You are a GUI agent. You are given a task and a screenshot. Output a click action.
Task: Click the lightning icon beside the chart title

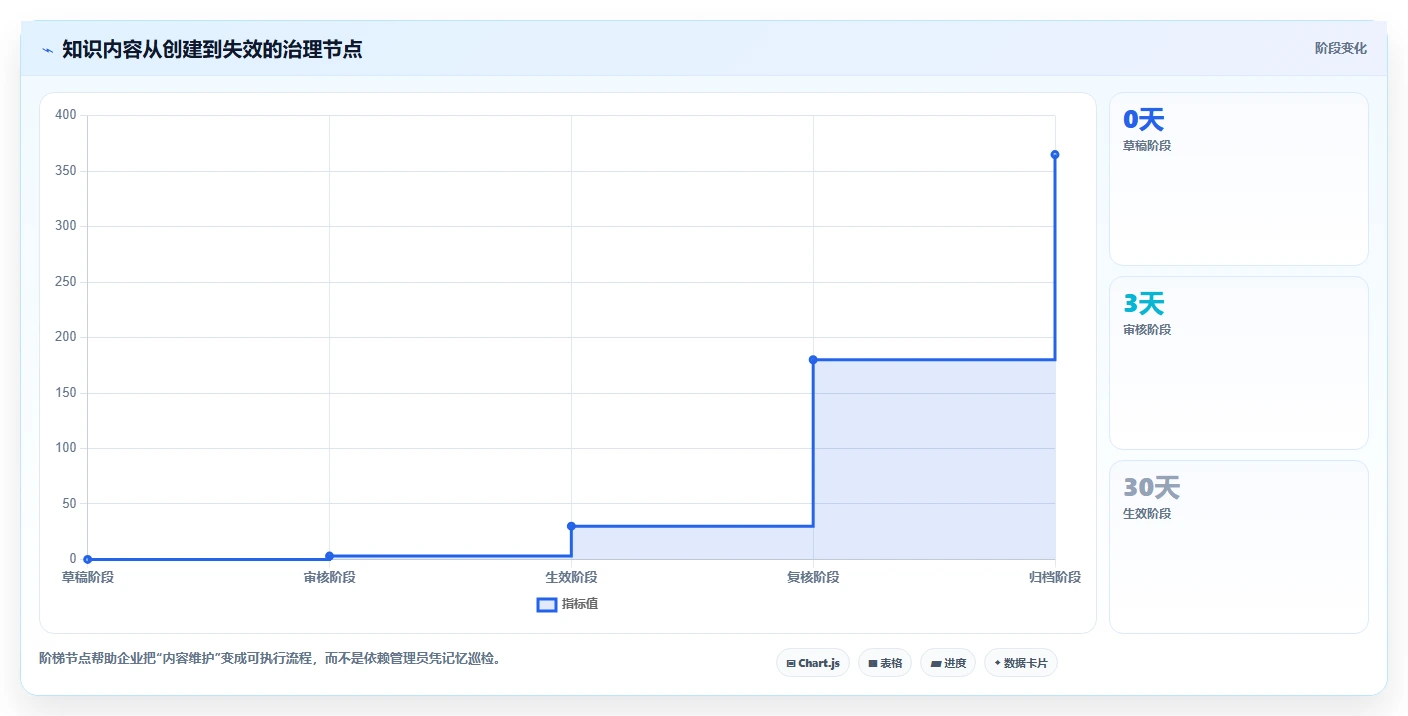pos(47,50)
